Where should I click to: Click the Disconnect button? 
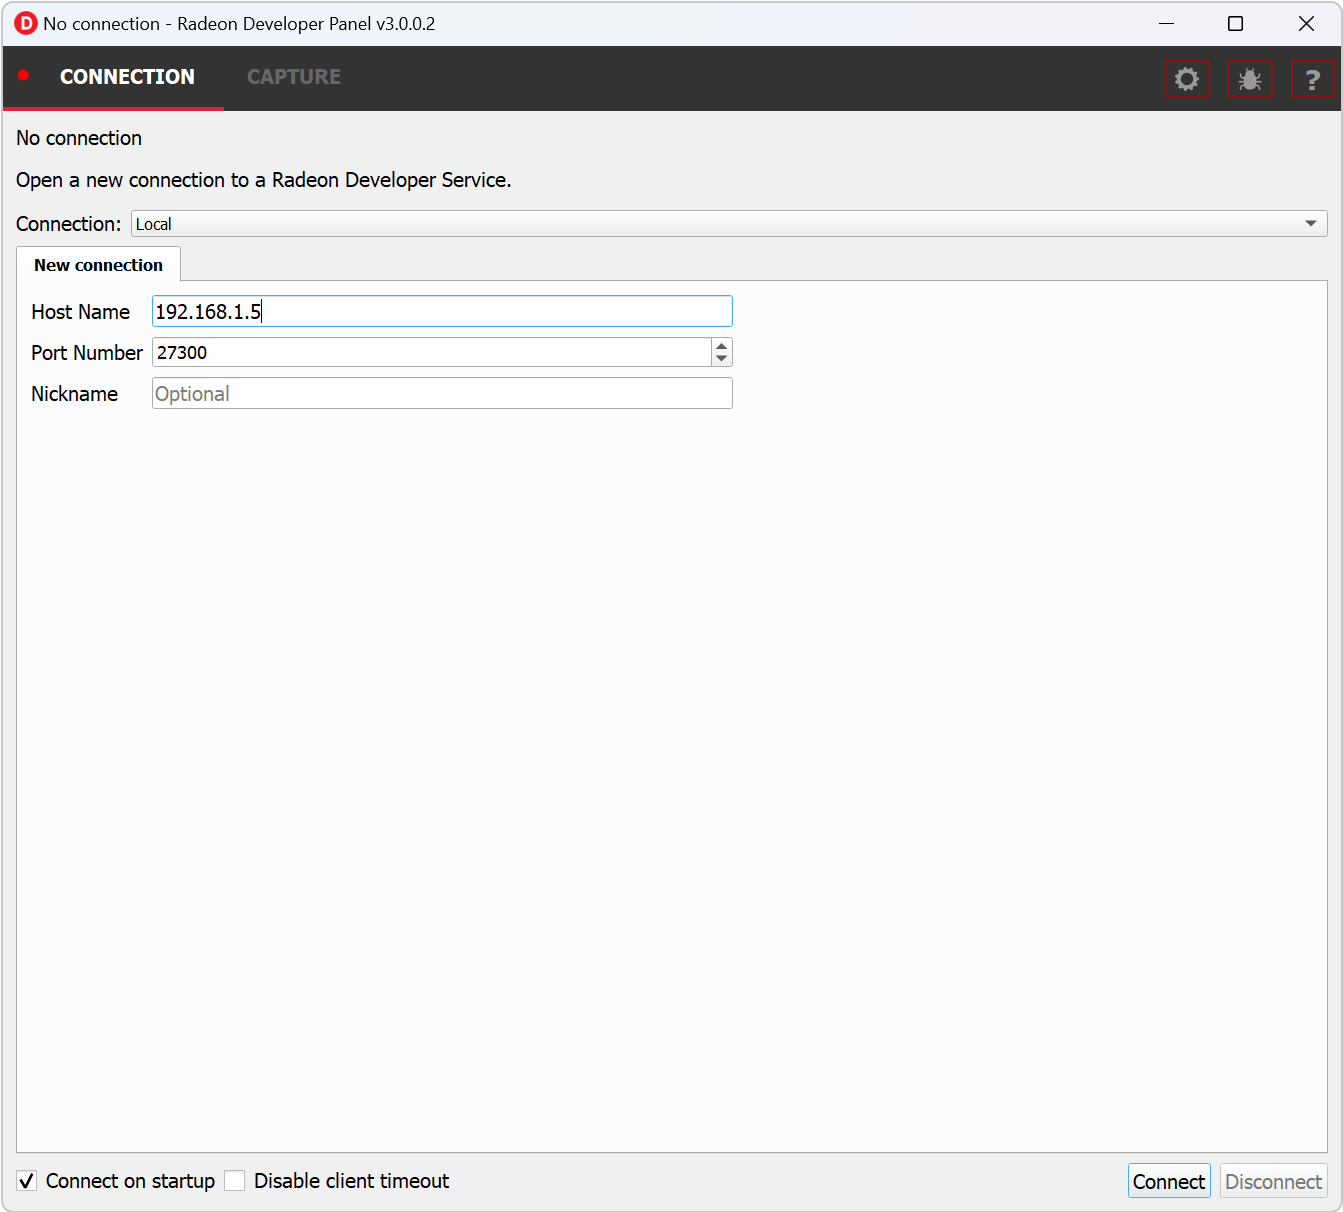coord(1273,1181)
